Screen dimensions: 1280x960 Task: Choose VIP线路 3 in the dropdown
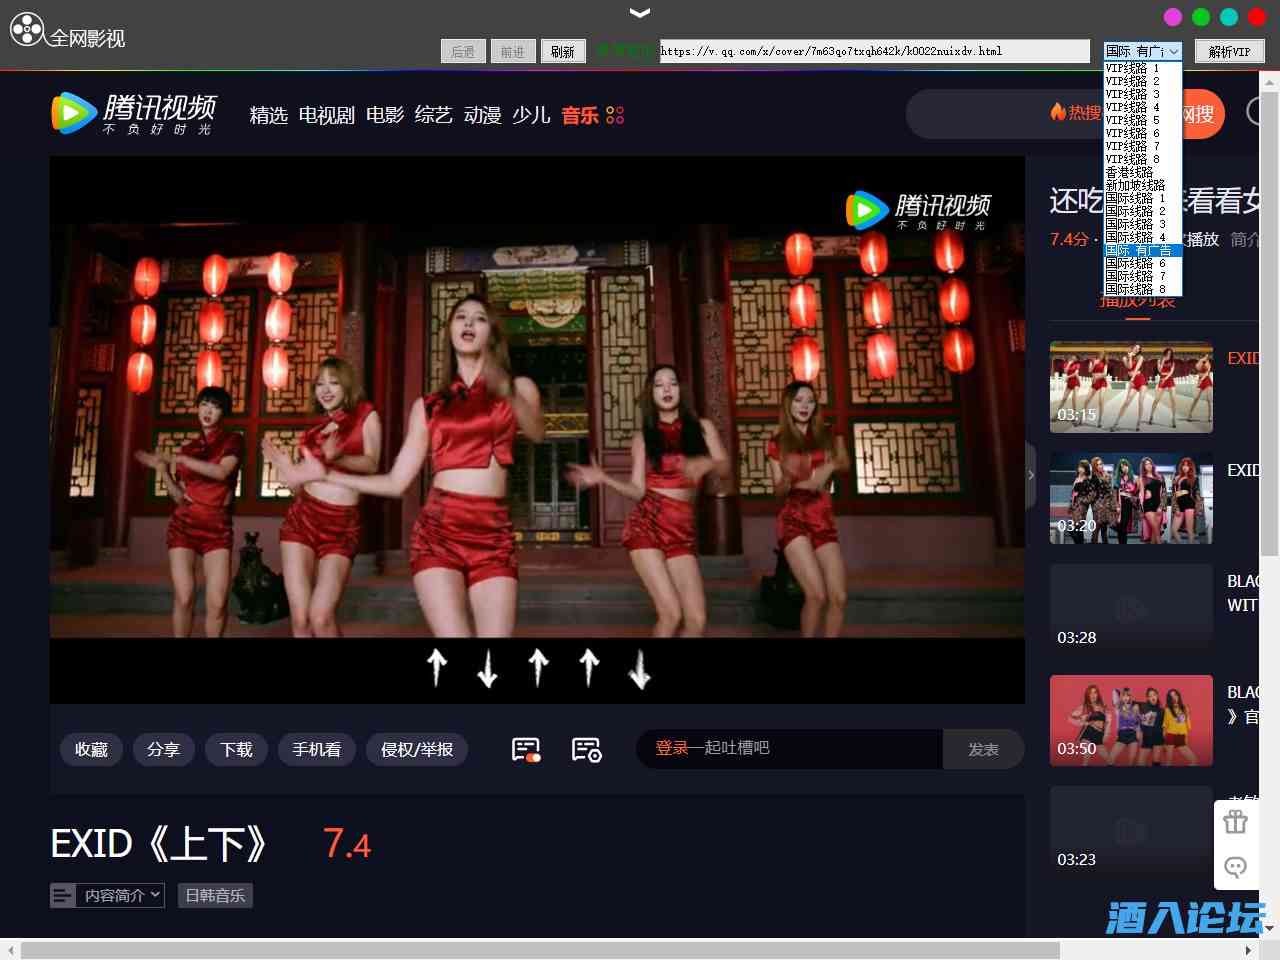pos(1132,94)
